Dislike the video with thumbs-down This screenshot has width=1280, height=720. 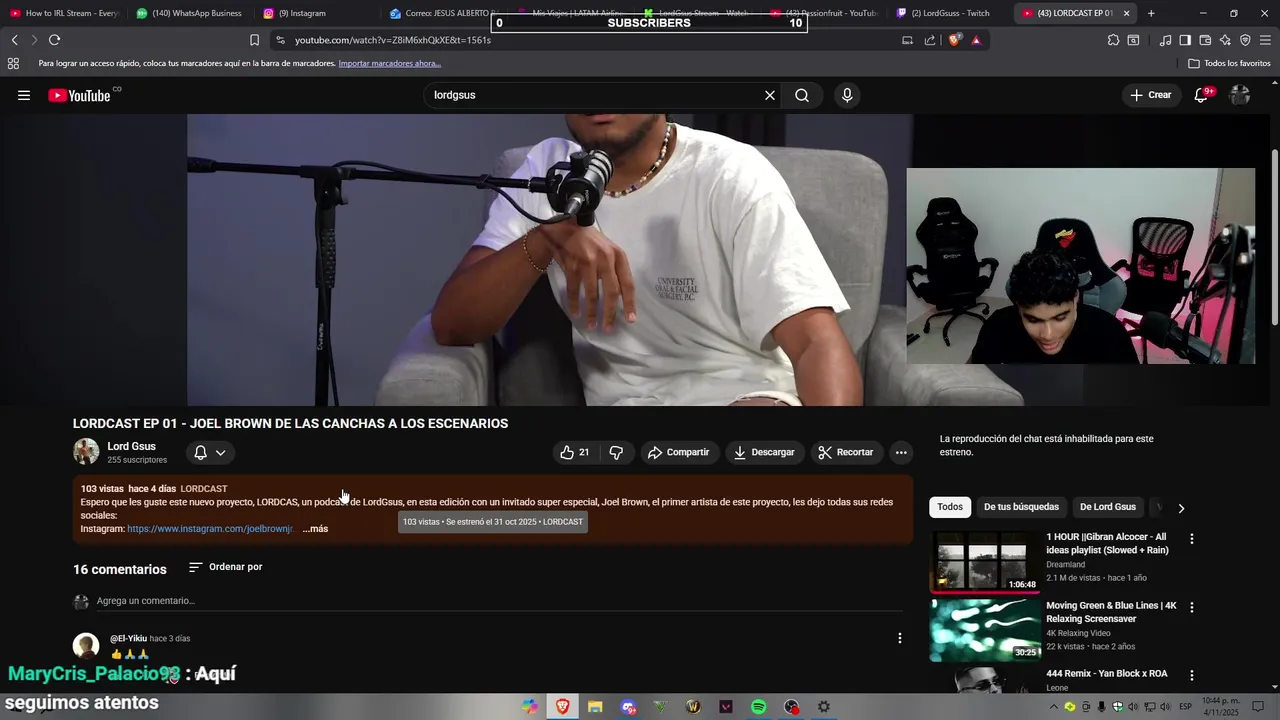click(616, 452)
